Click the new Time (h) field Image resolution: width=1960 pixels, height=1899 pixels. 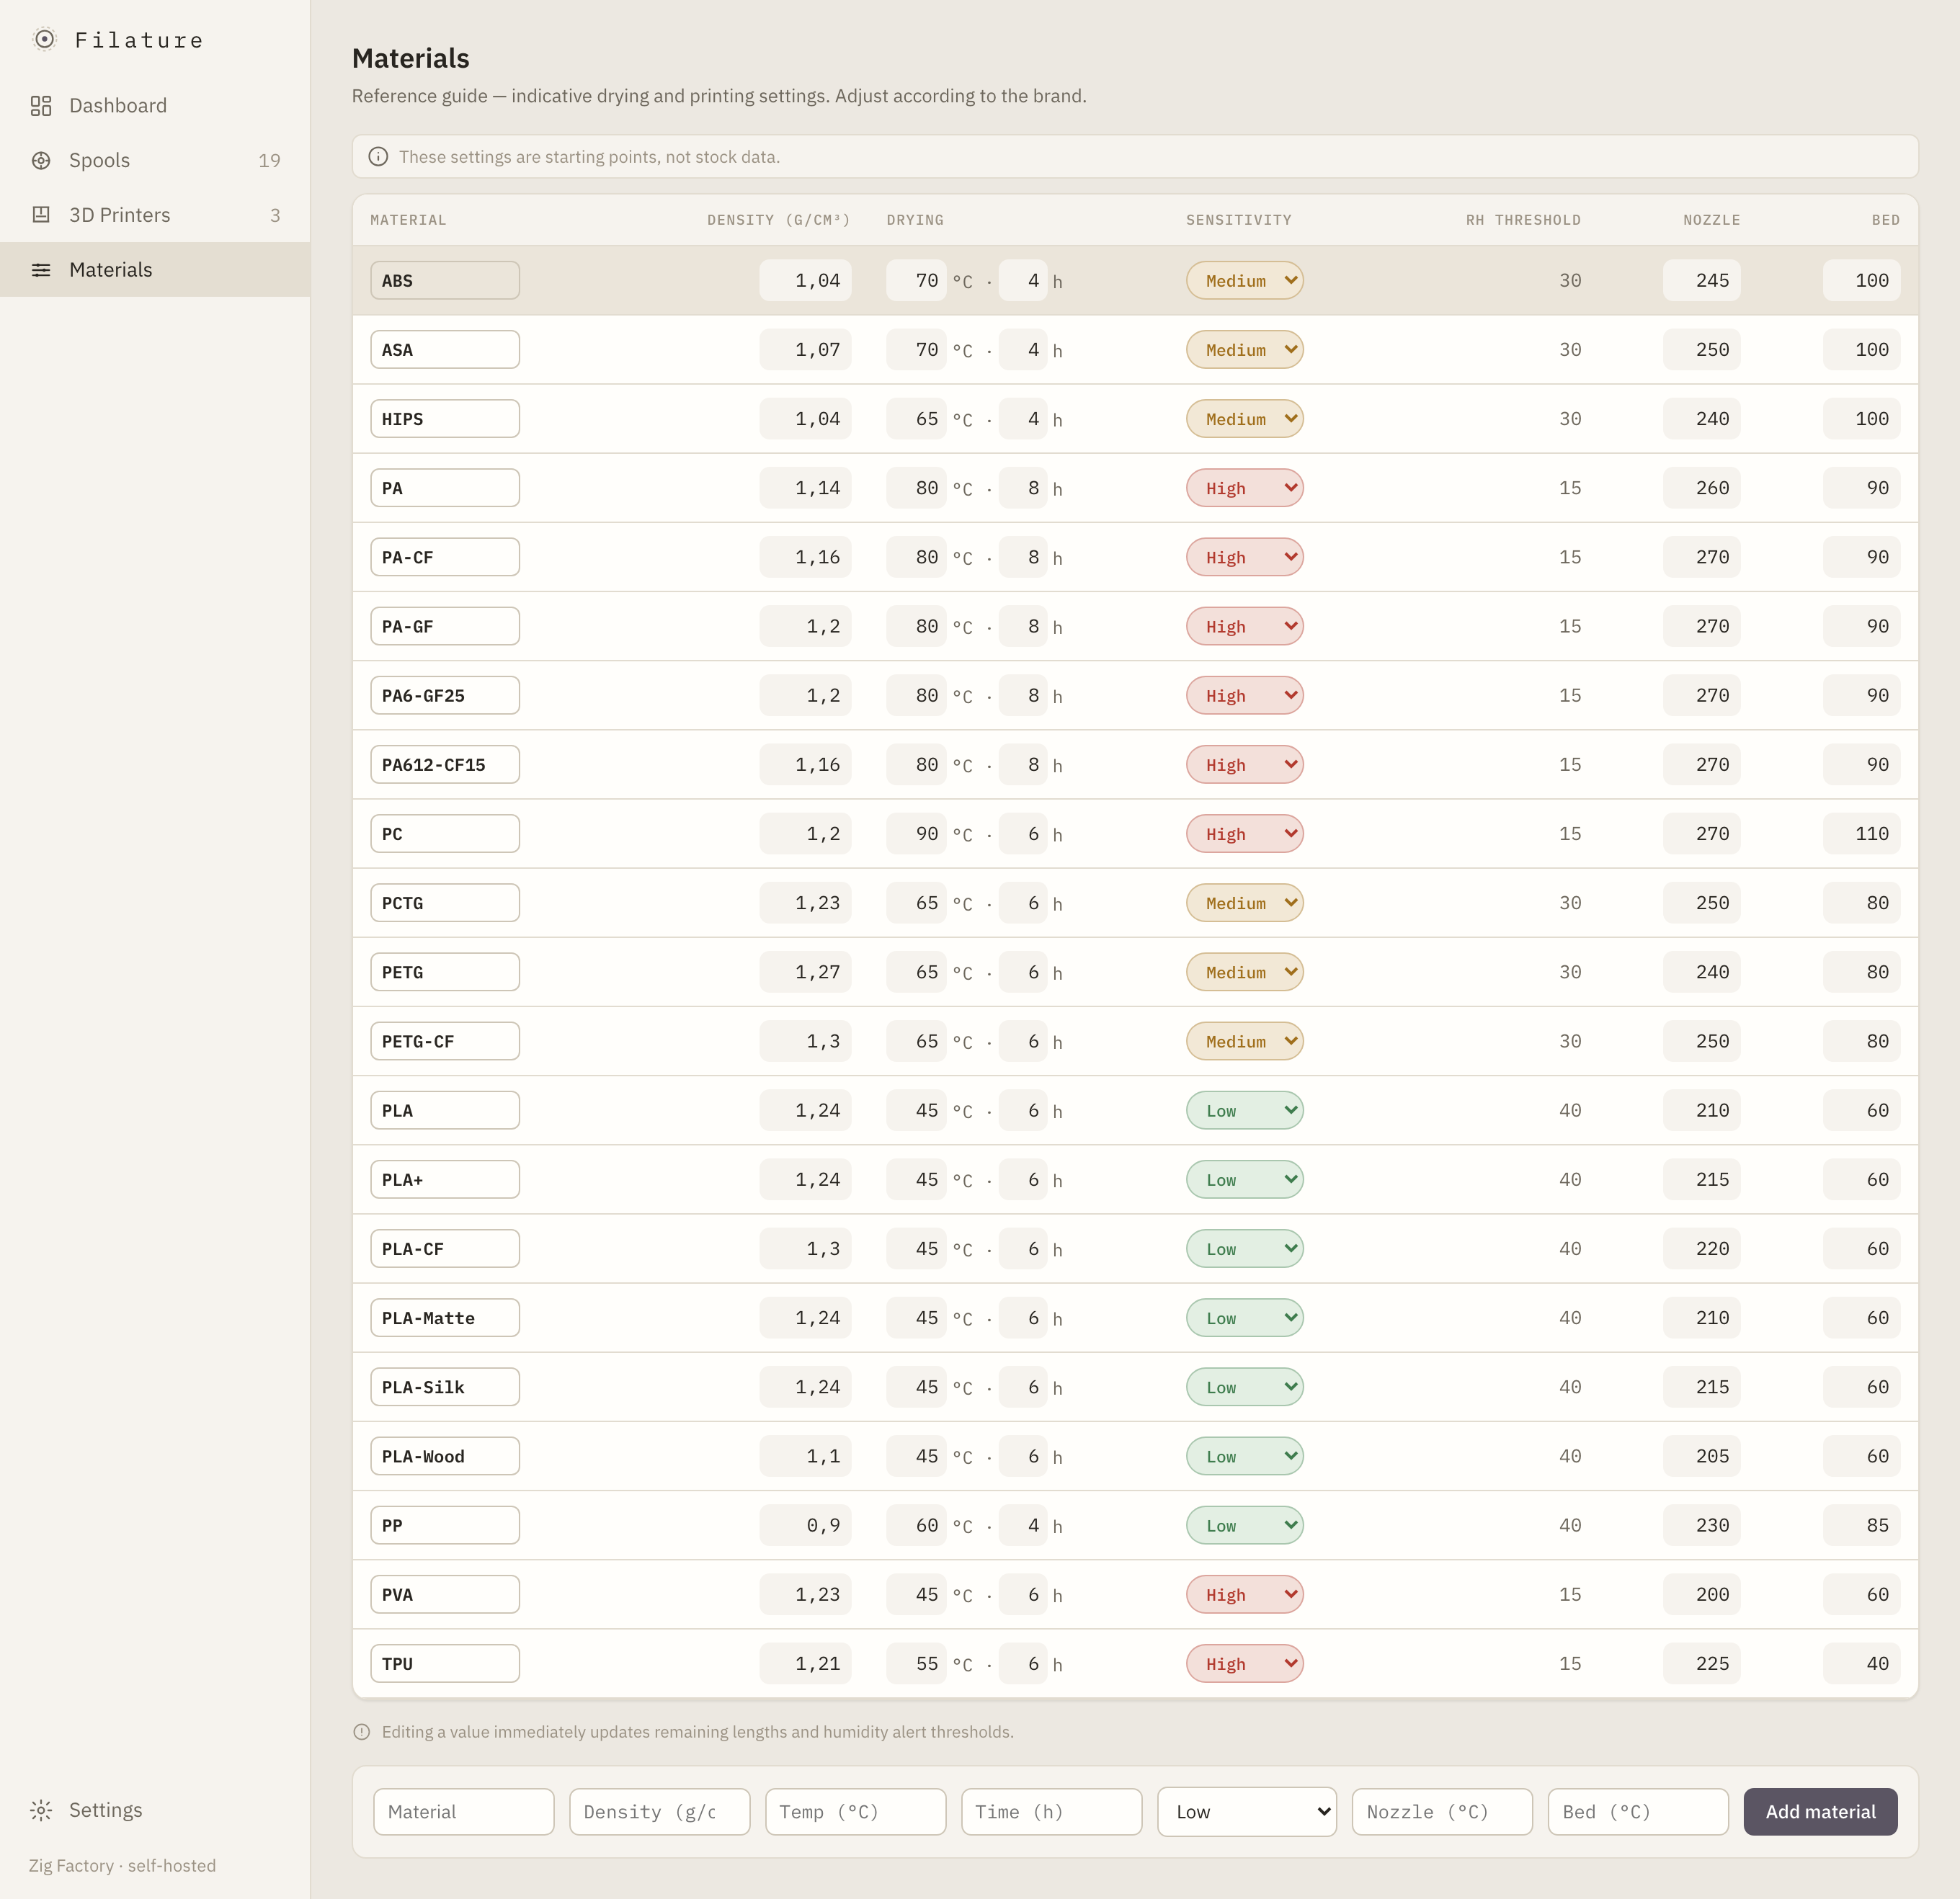click(x=1051, y=1812)
